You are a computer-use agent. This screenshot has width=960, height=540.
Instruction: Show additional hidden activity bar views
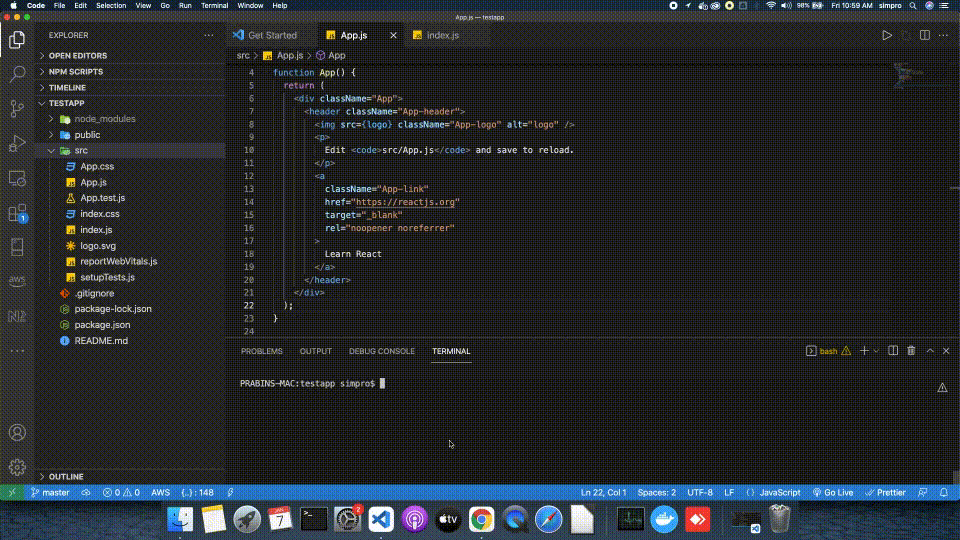17,351
